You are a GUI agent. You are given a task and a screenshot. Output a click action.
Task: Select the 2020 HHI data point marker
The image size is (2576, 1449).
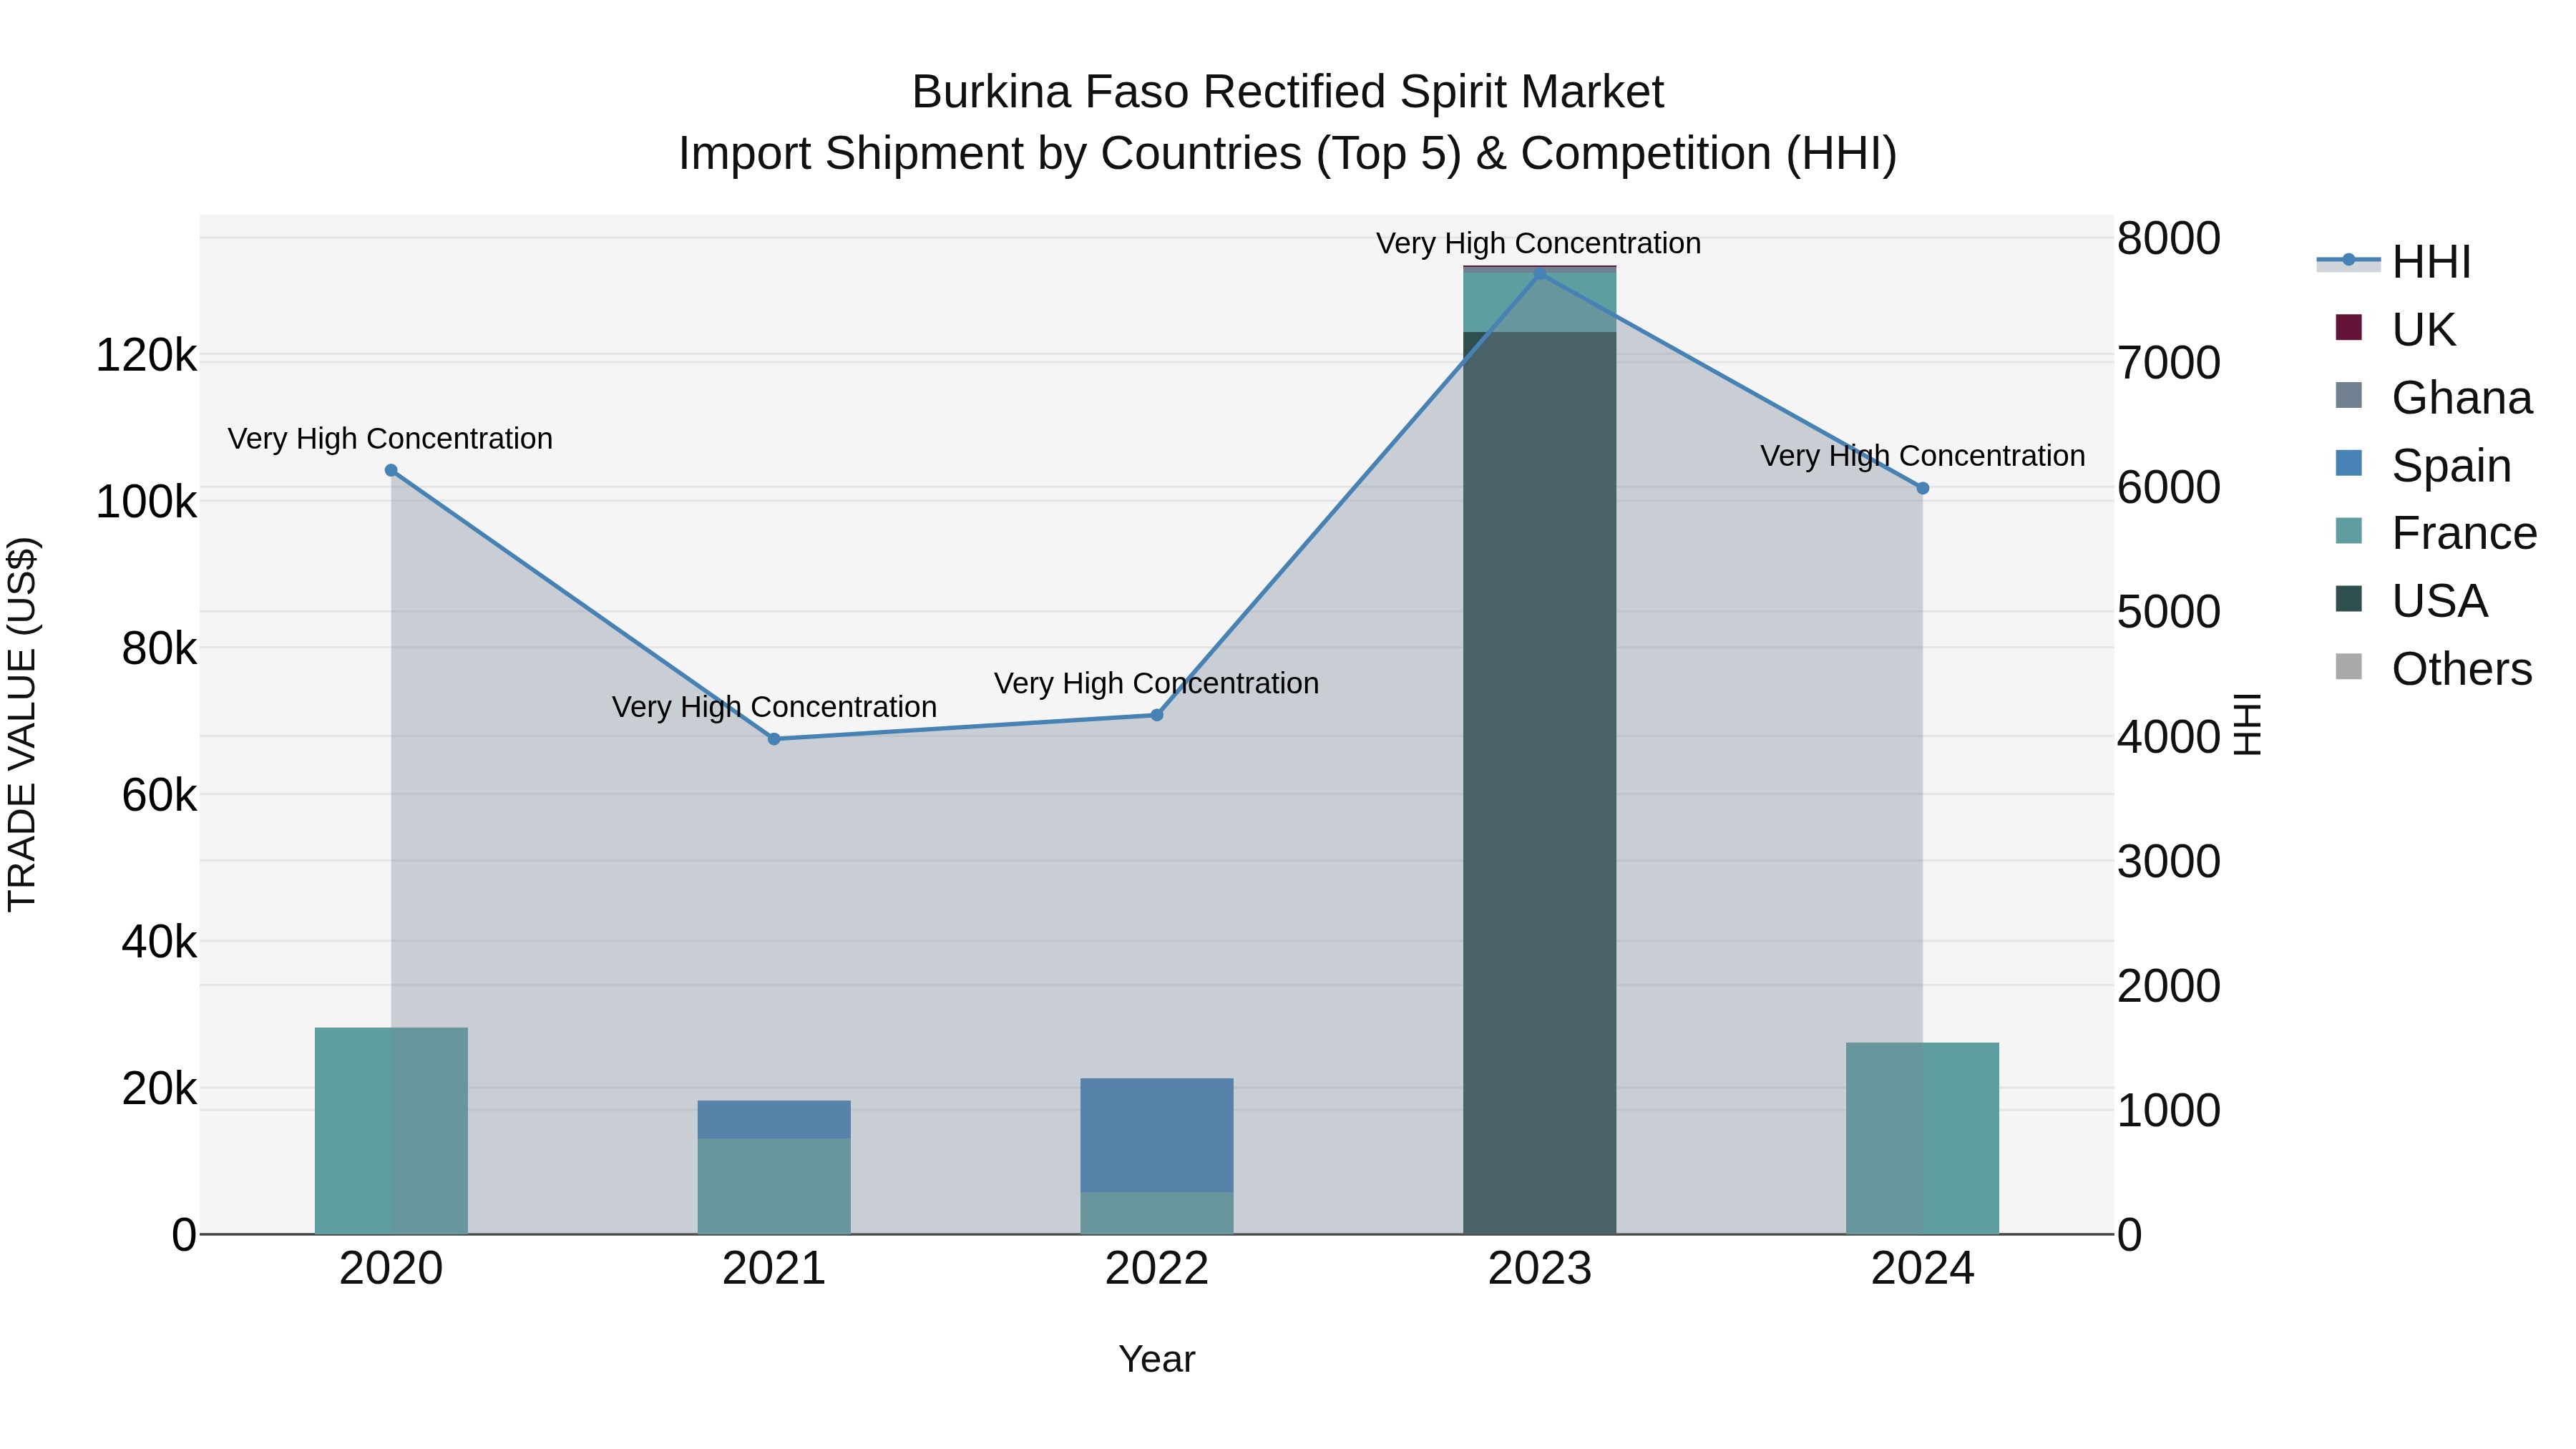coord(391,470)
